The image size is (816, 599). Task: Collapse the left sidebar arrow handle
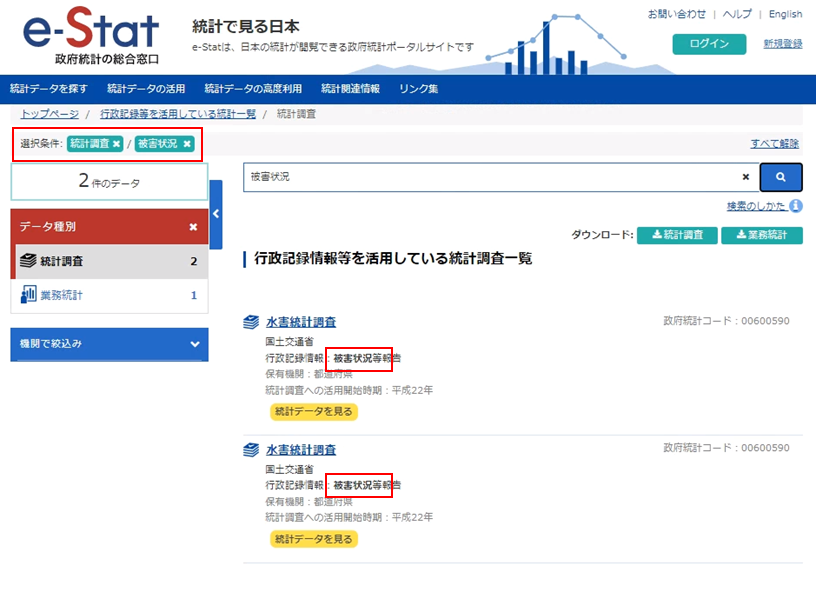point(216,214)
